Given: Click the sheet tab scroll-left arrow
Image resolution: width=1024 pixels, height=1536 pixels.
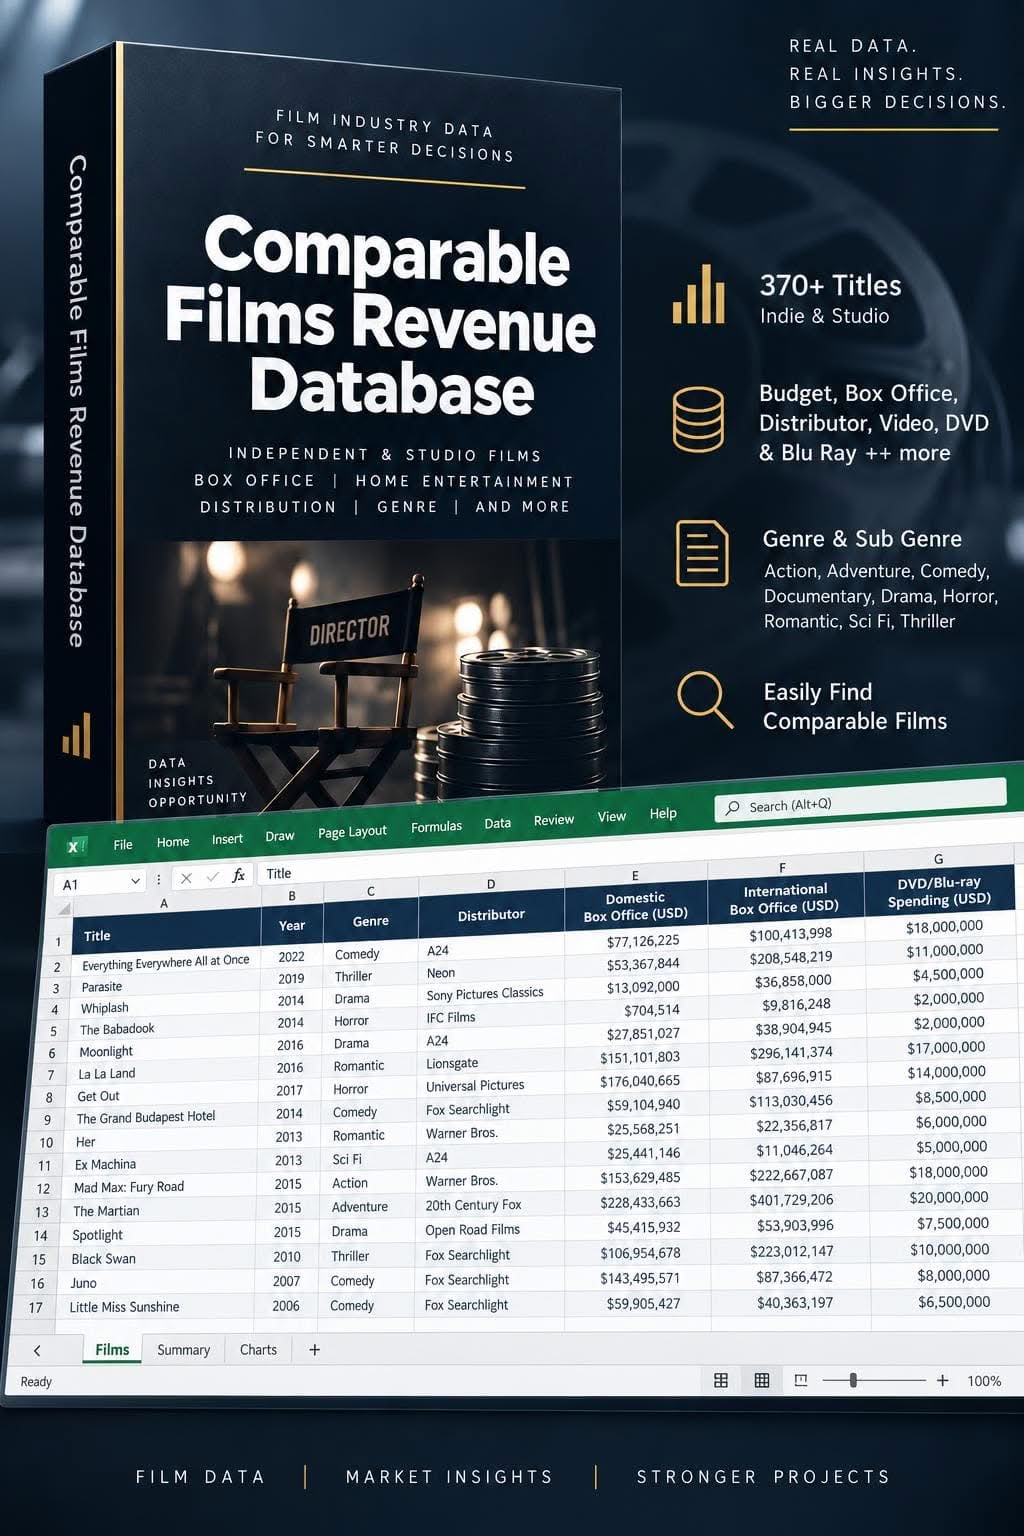Looking at the screenshot, I should coord(37,1350).
